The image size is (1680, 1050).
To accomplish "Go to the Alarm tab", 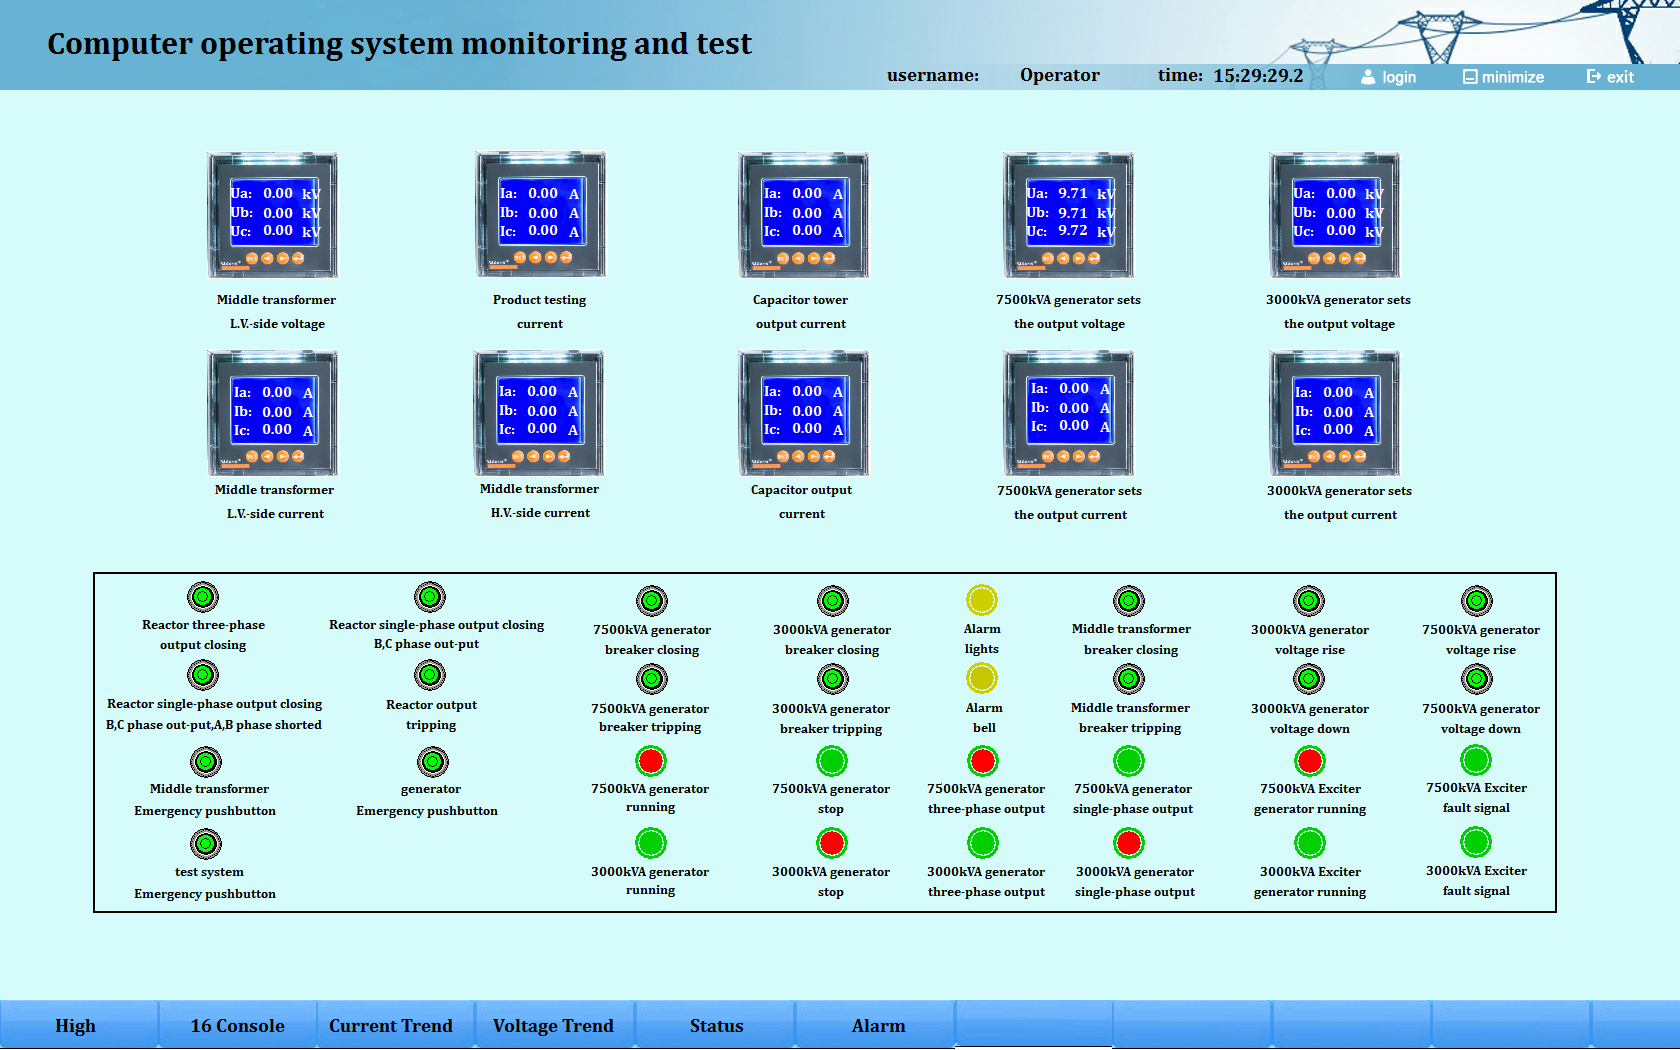I will pos(878,1026).
